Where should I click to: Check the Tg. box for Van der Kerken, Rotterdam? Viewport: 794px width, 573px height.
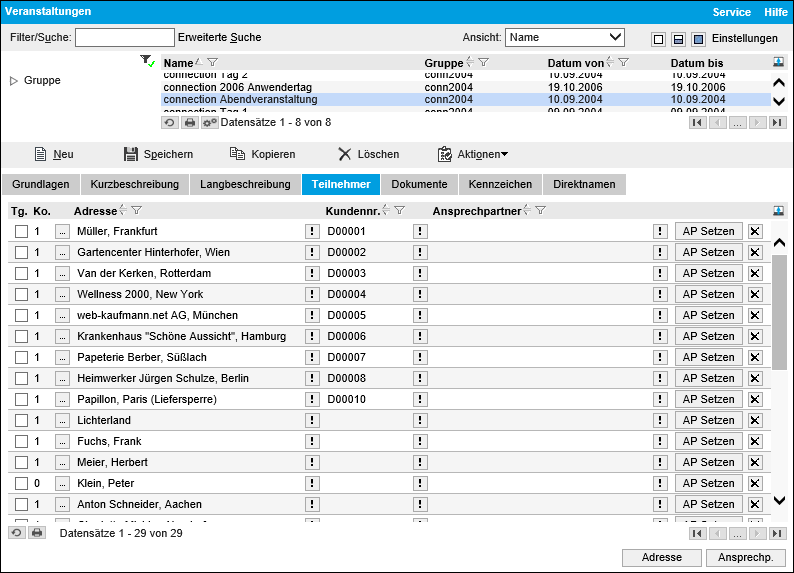(21, 273)
